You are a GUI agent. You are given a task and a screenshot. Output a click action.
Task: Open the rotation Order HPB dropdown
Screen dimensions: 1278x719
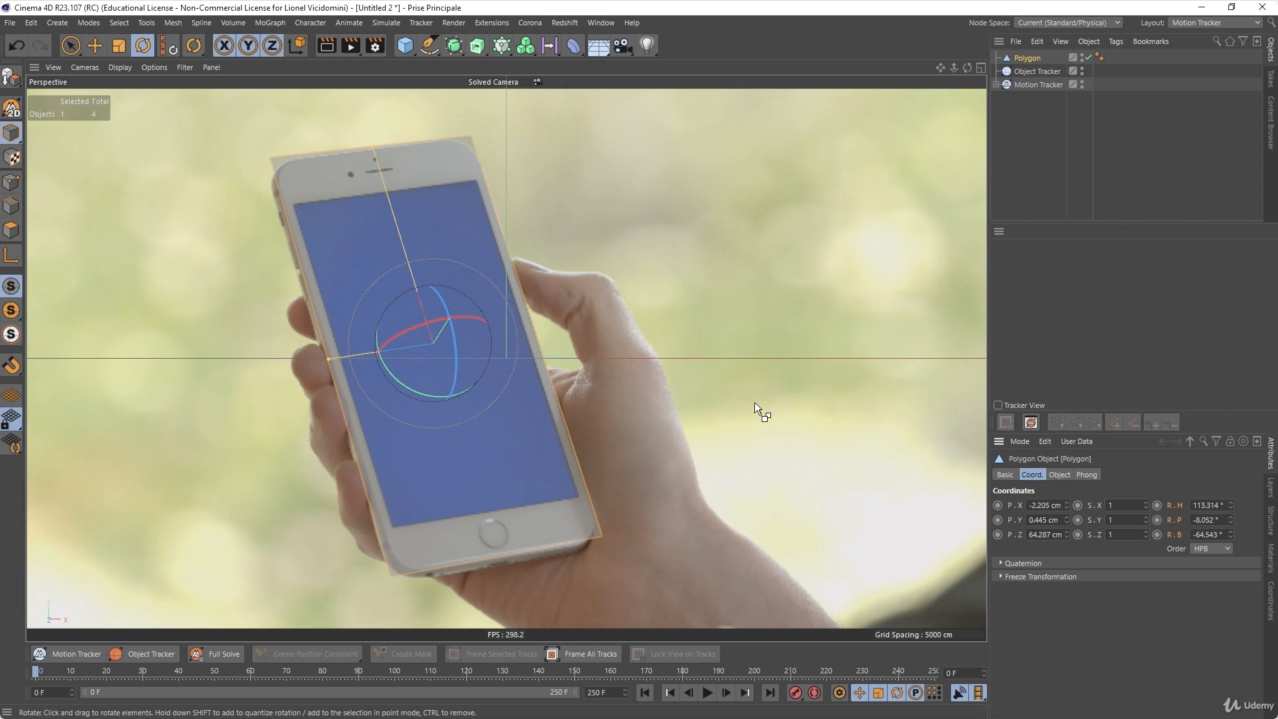[x=1211, y=548]
